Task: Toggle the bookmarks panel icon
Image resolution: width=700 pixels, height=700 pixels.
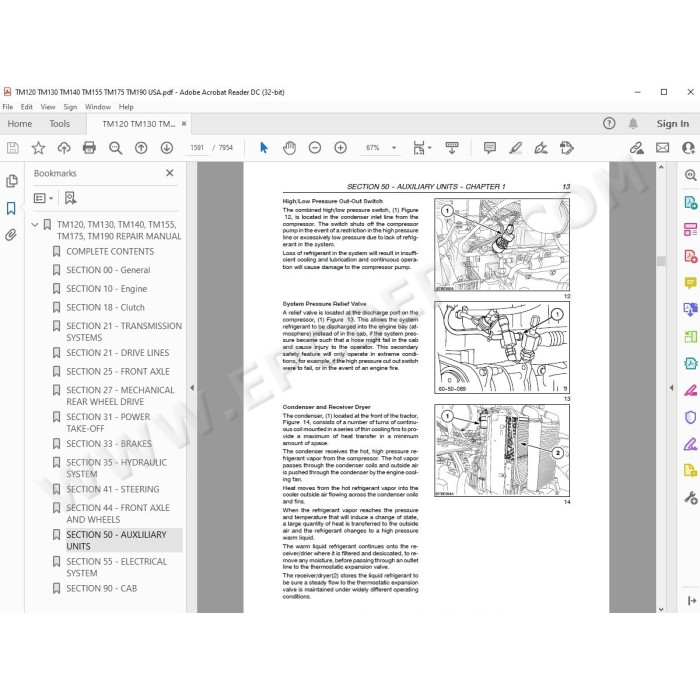Action: (x=11, y=208)
